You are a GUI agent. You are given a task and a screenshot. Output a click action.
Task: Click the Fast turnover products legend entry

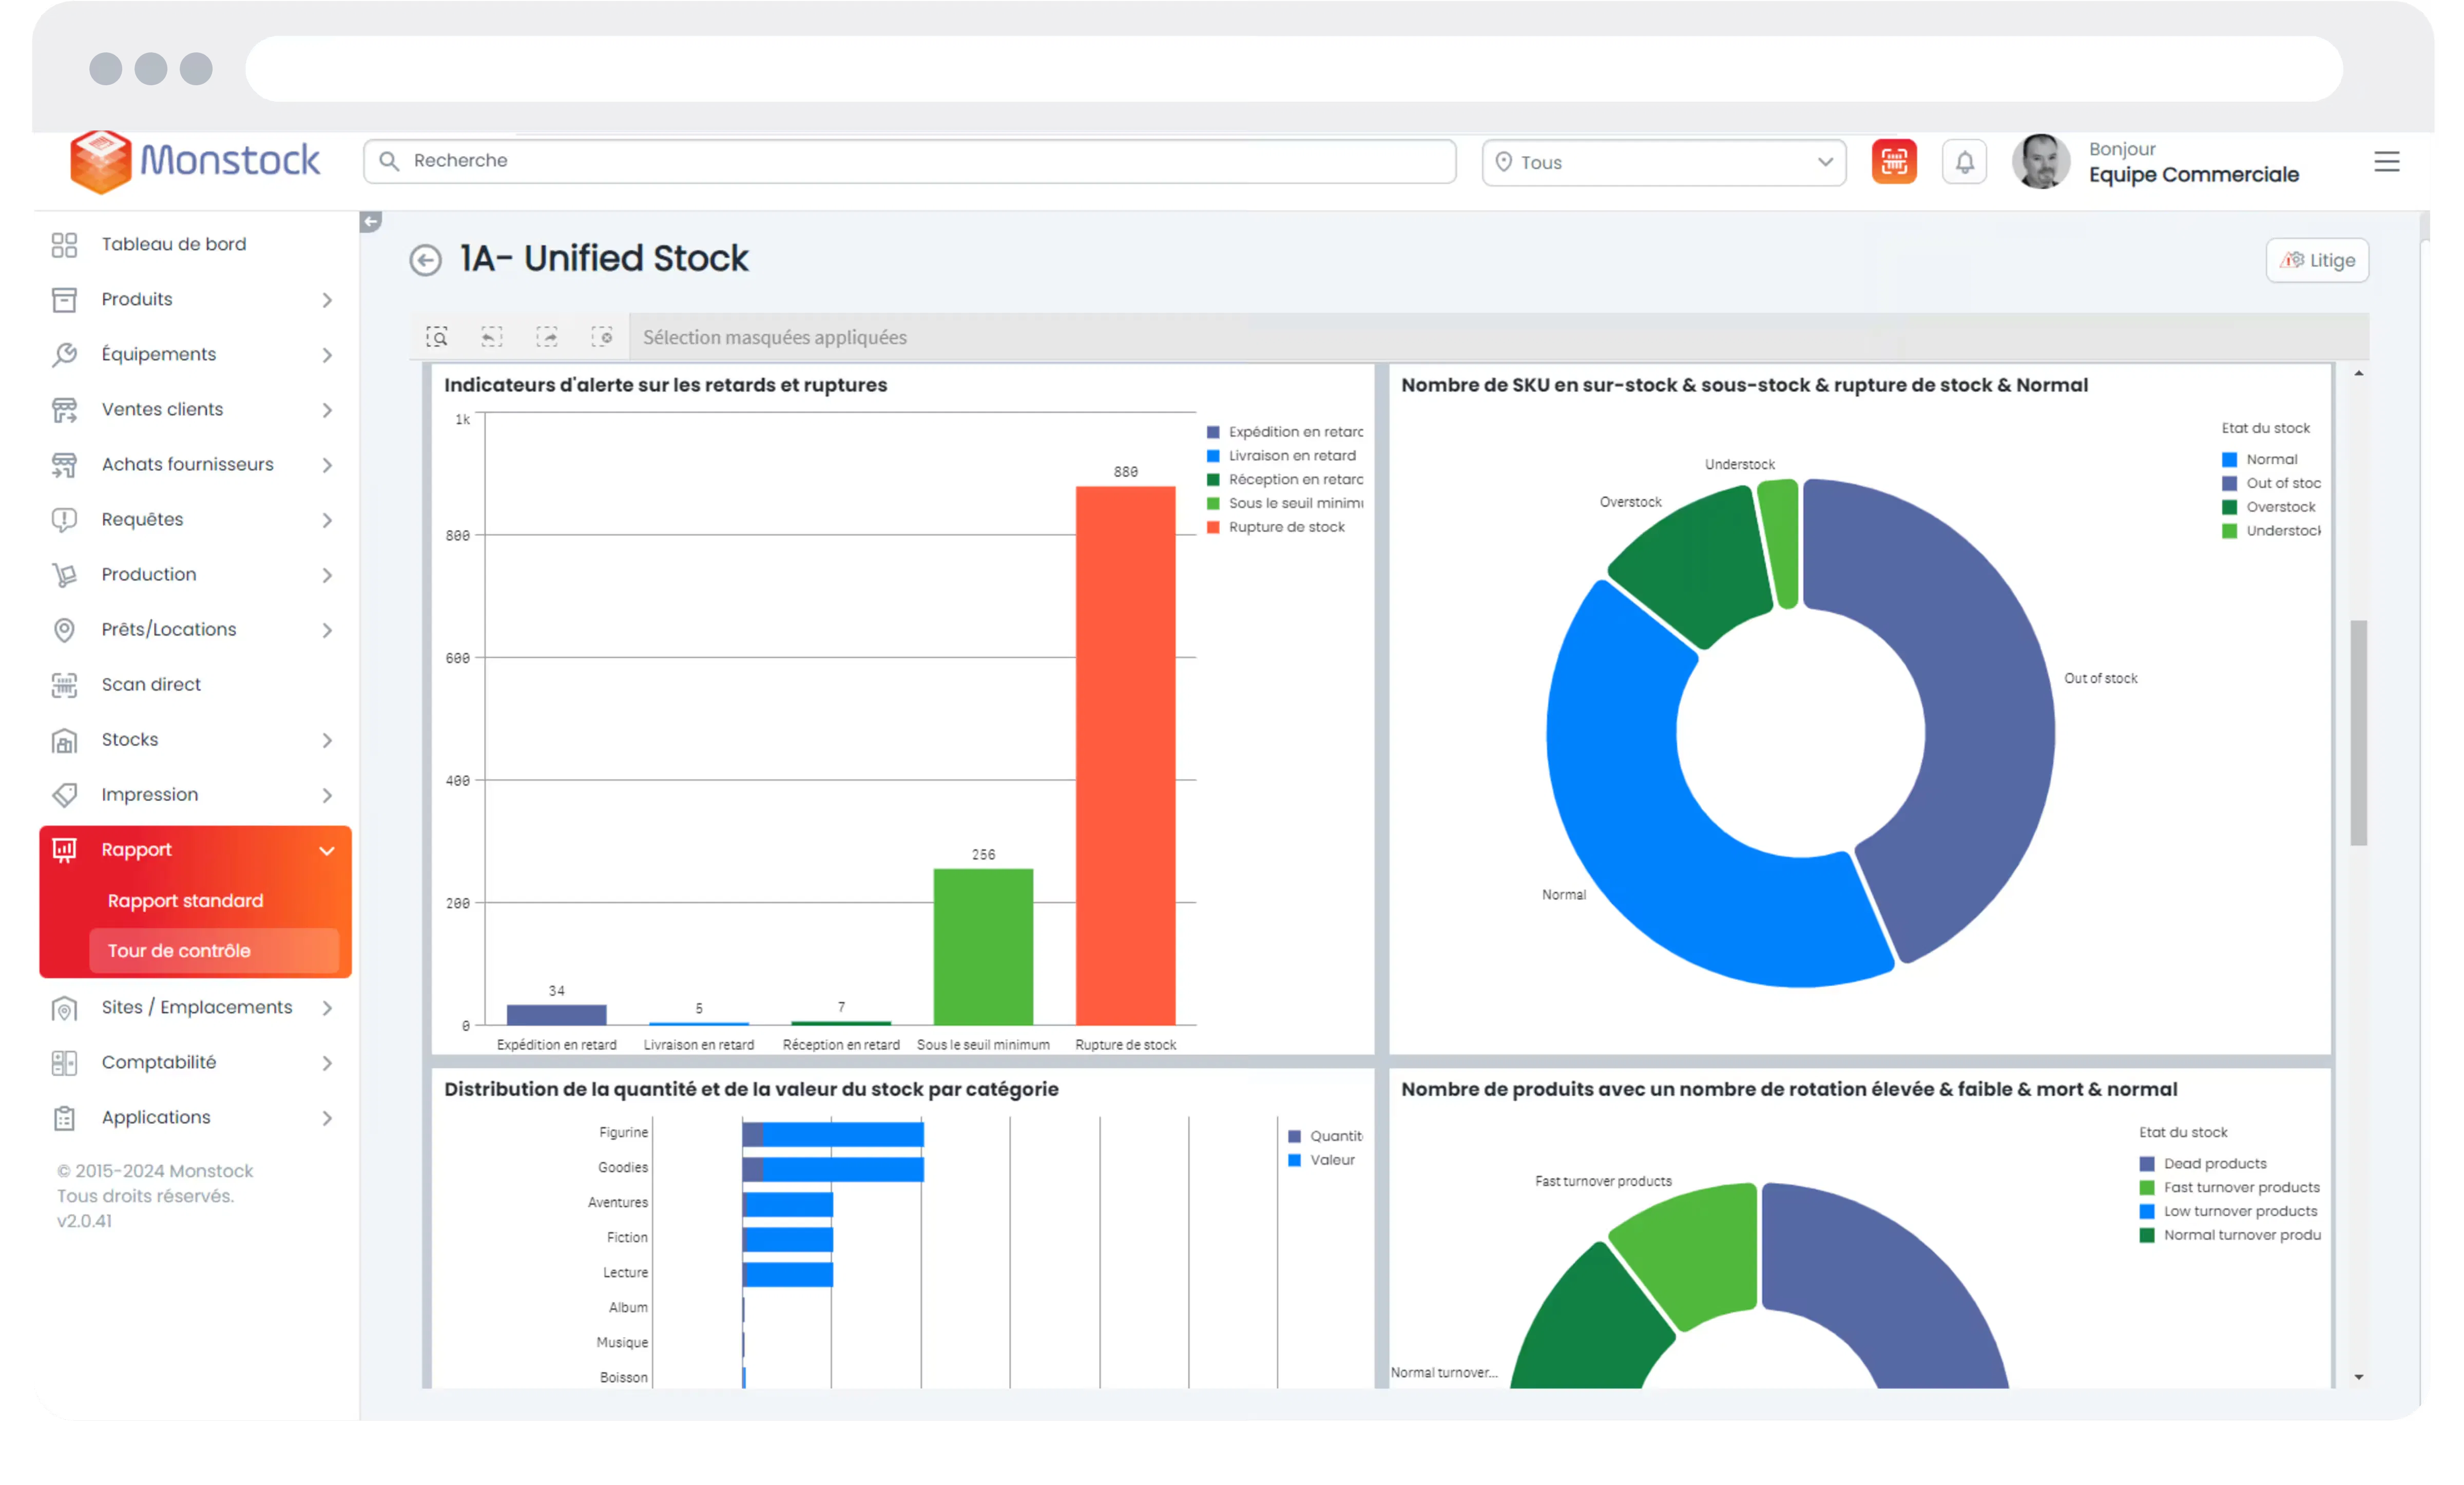2229,1188
